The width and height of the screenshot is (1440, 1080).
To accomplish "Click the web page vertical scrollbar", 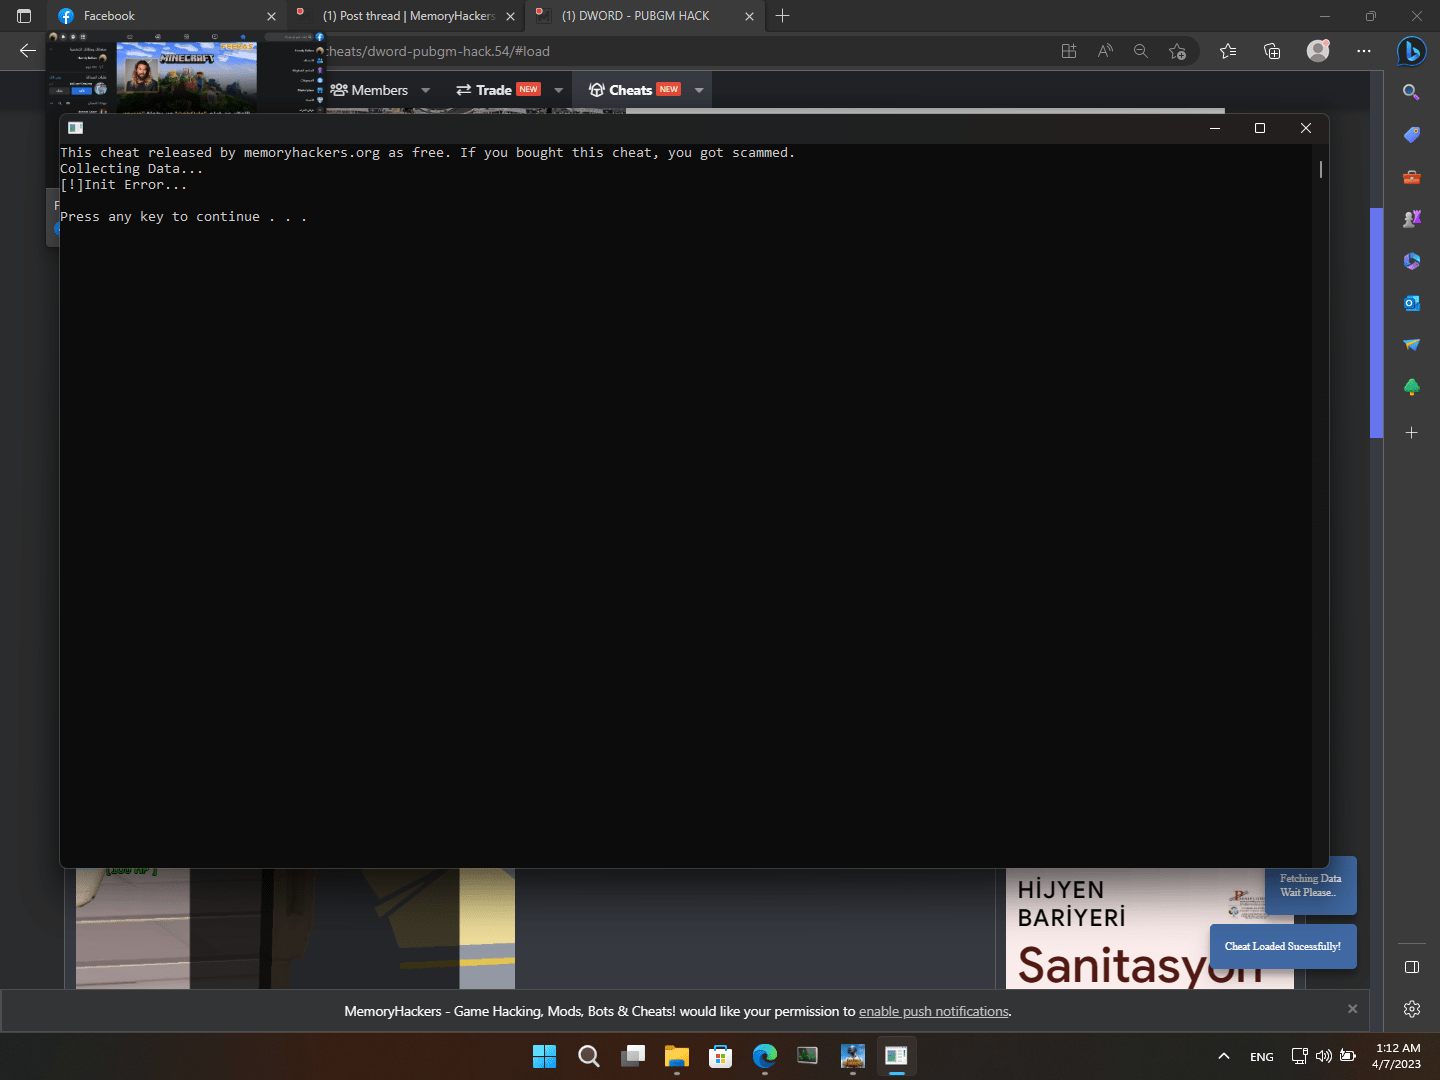I will pyautogui.click(x=1376, y=322).
